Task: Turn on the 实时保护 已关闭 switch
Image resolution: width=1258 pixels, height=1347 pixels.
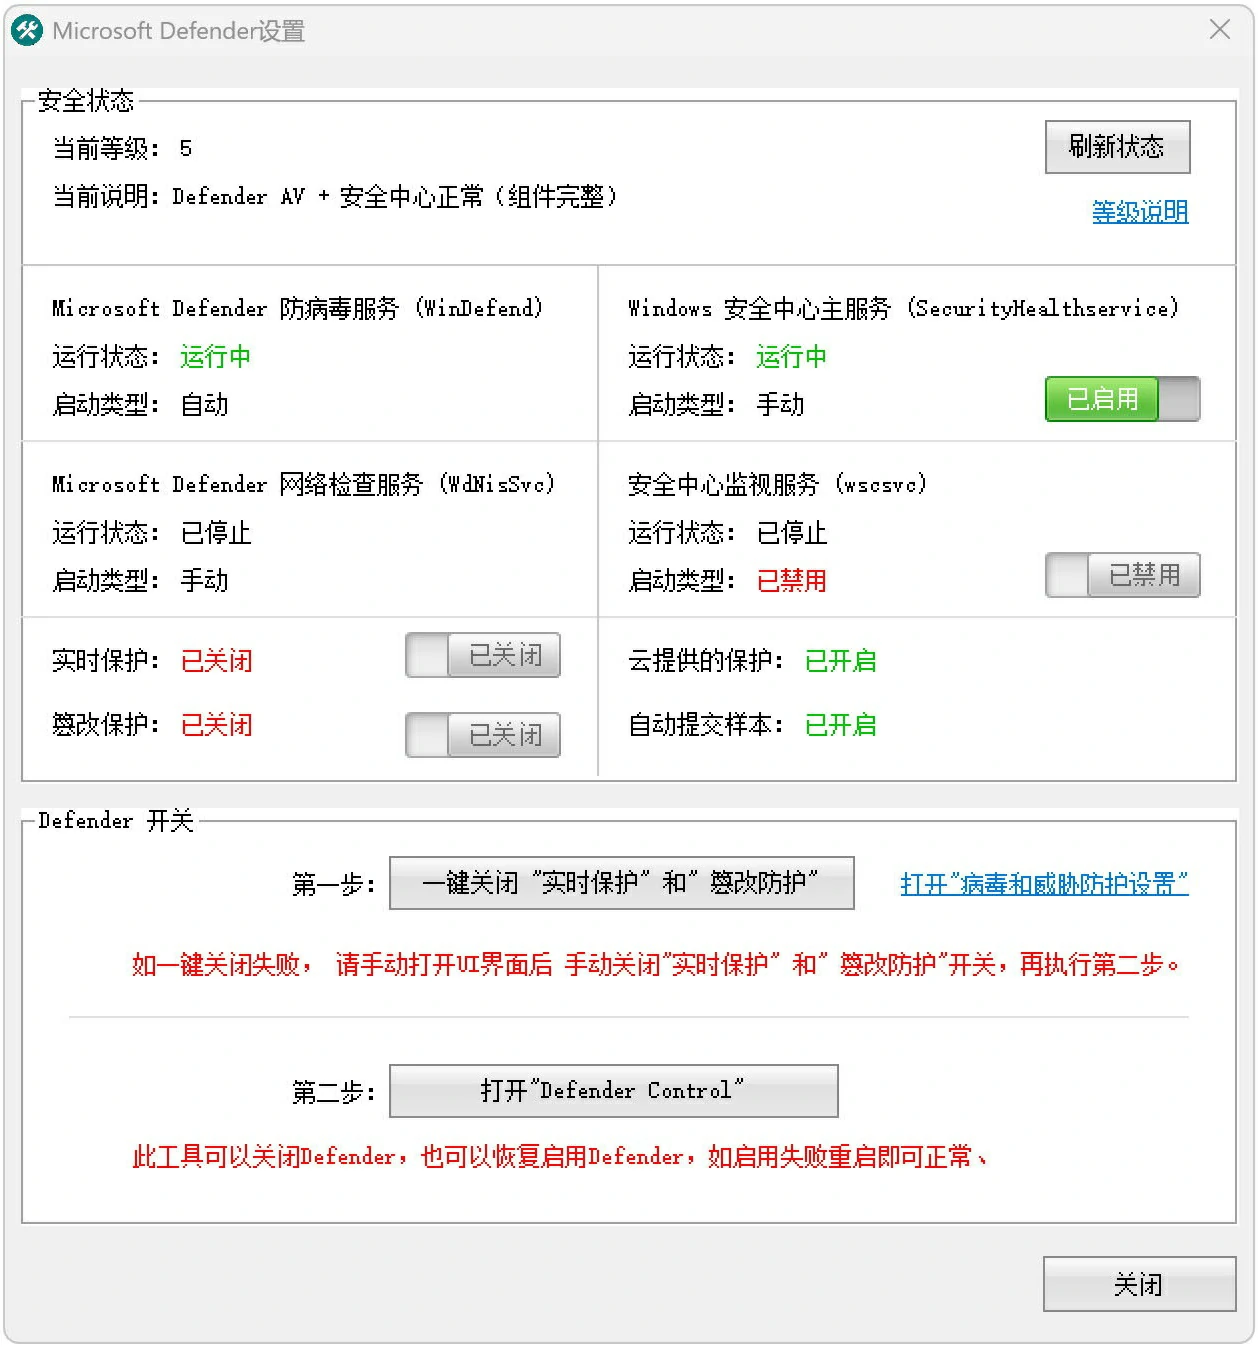Action: 483,655
